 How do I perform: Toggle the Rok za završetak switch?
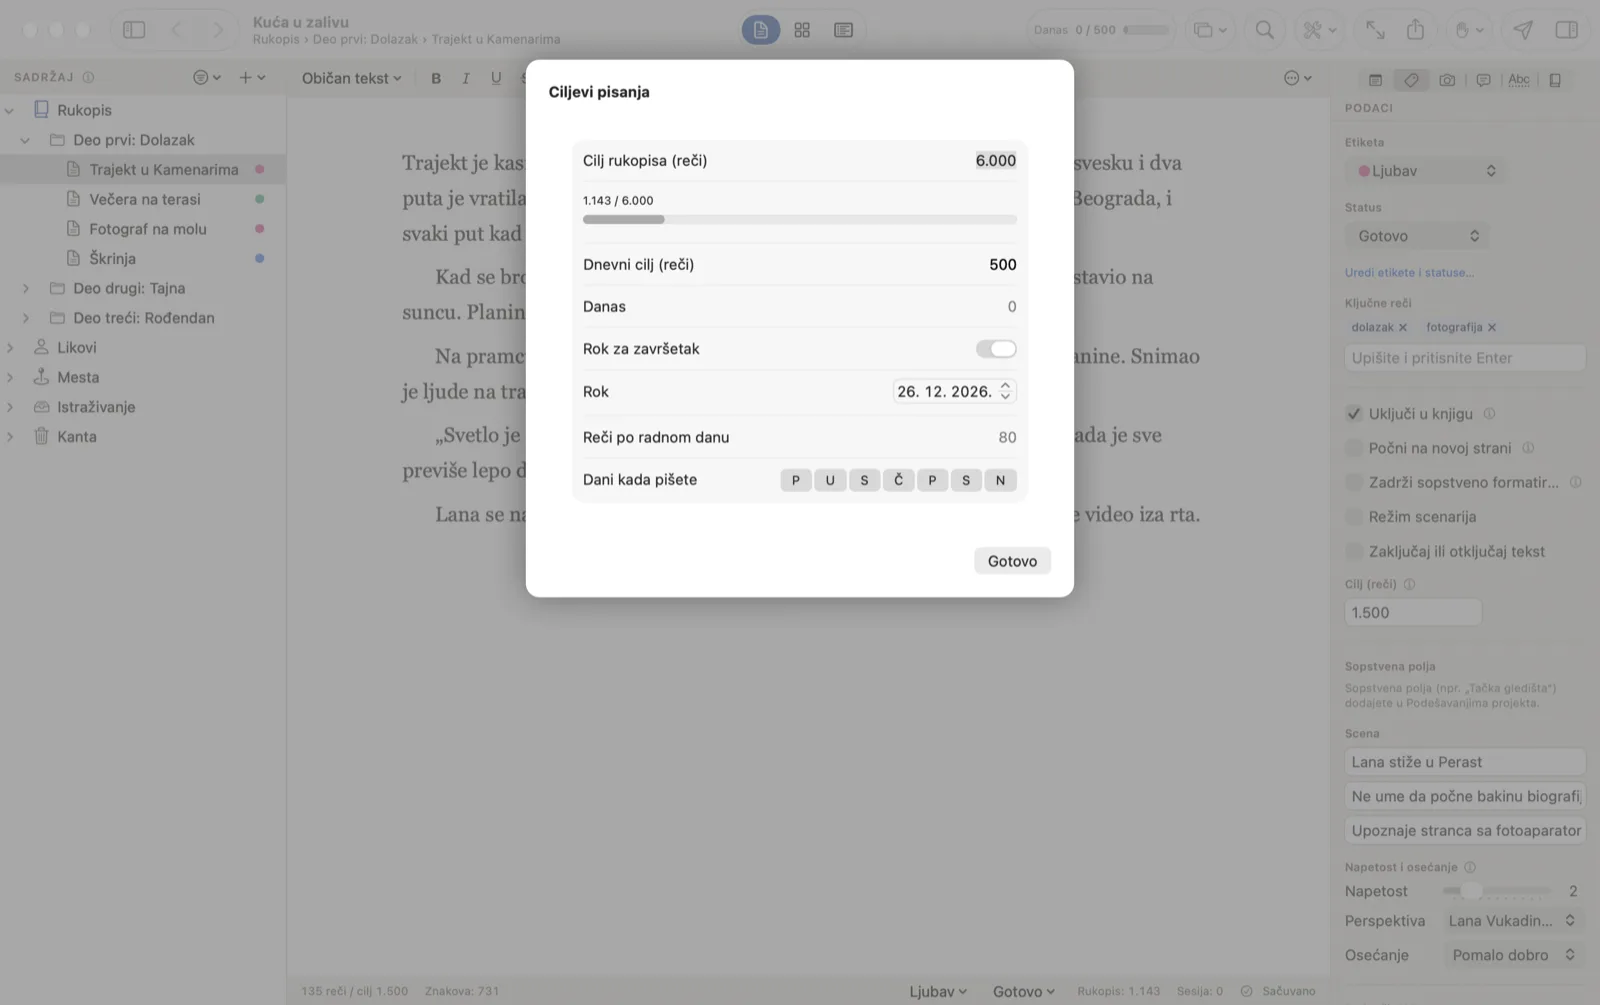(996, 349)
